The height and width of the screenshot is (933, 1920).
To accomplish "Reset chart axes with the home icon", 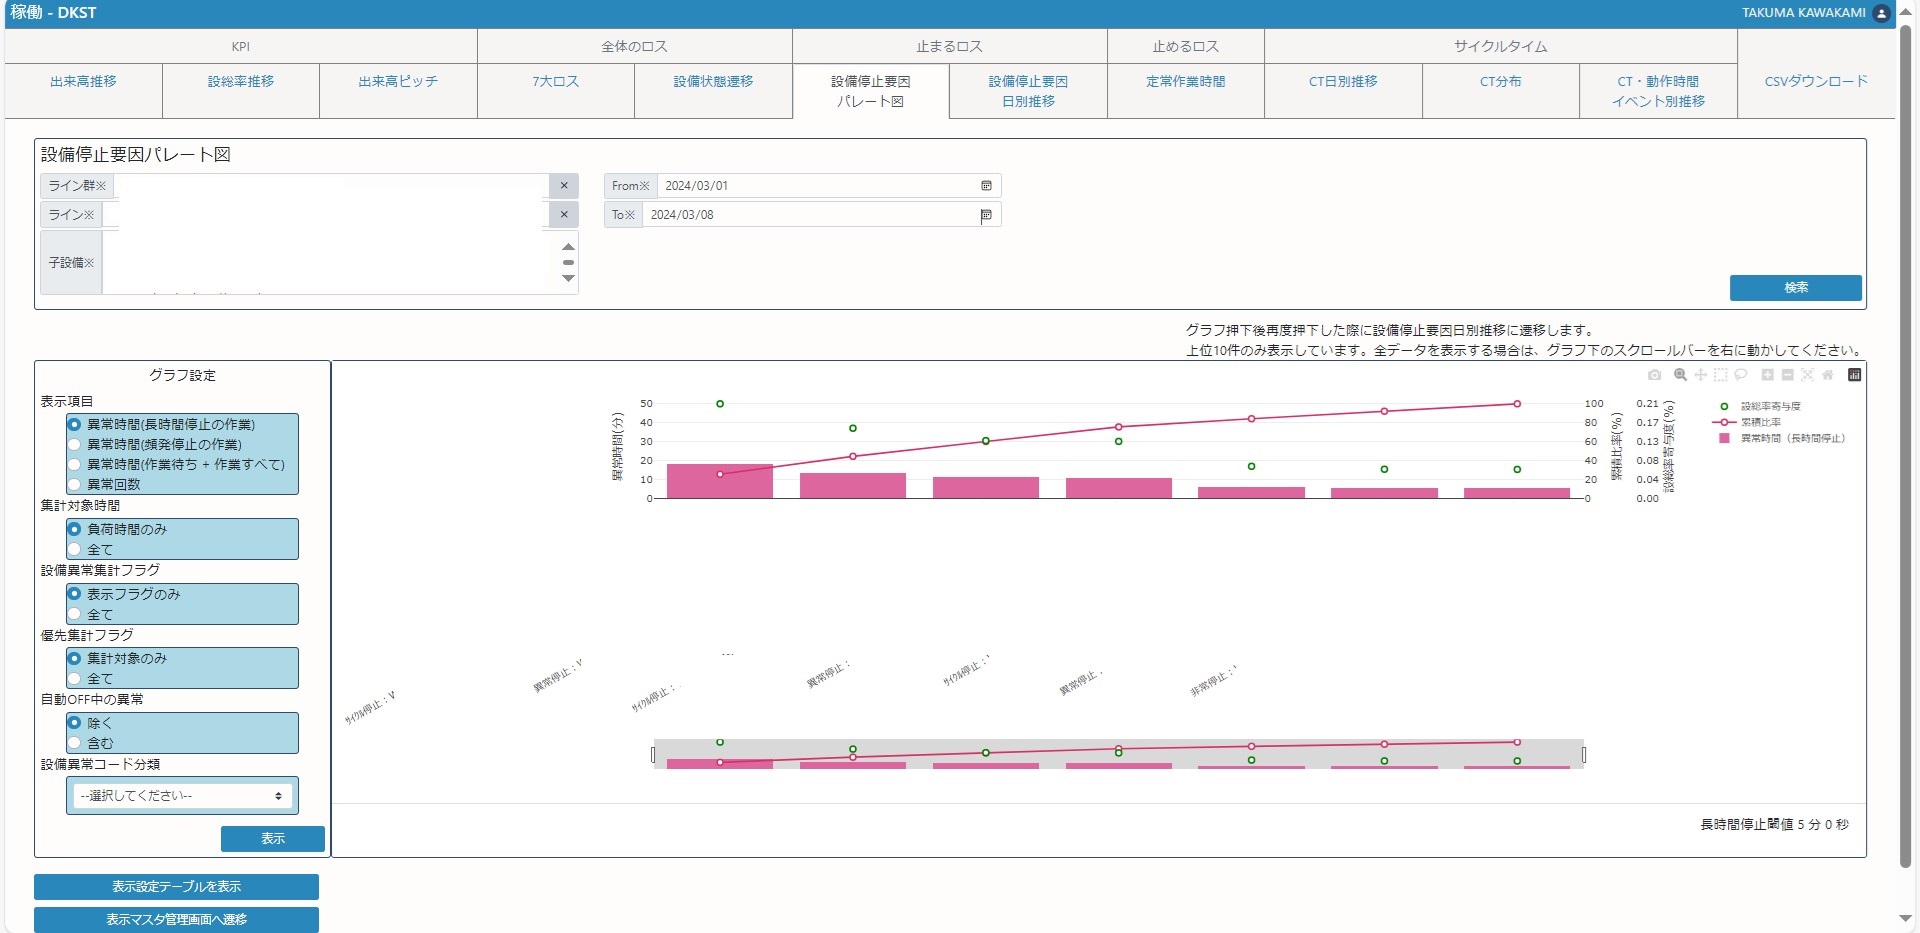I will pyautogui.click(x=1828, y=375).
